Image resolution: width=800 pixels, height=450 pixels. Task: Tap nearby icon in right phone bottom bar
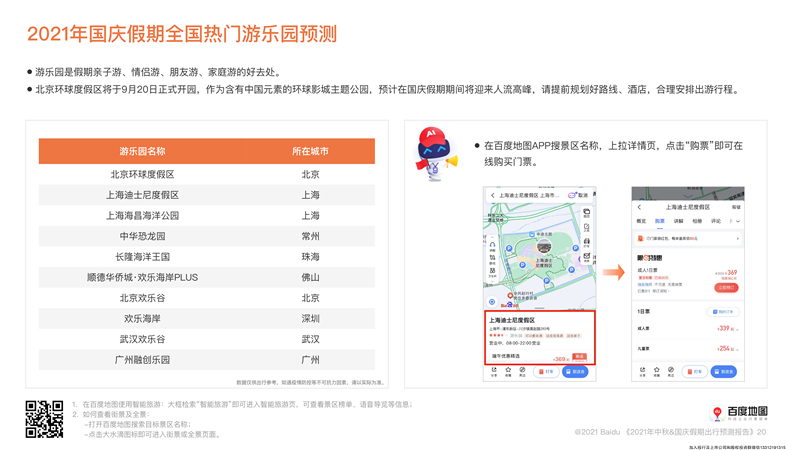coord(670,371)
